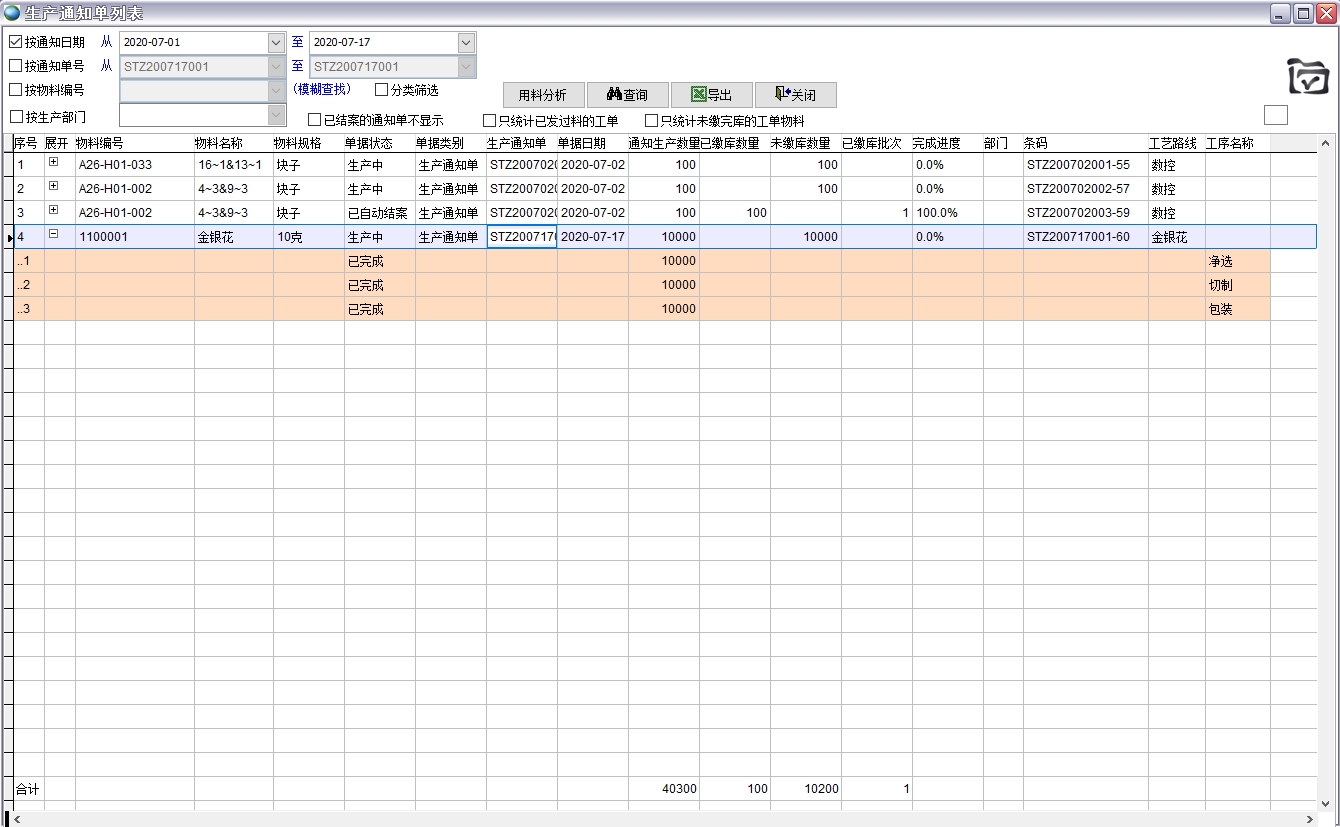The image size is (1340, 827).
Task: Click the globe icon in title bar
Action: (x=12, y=13)
